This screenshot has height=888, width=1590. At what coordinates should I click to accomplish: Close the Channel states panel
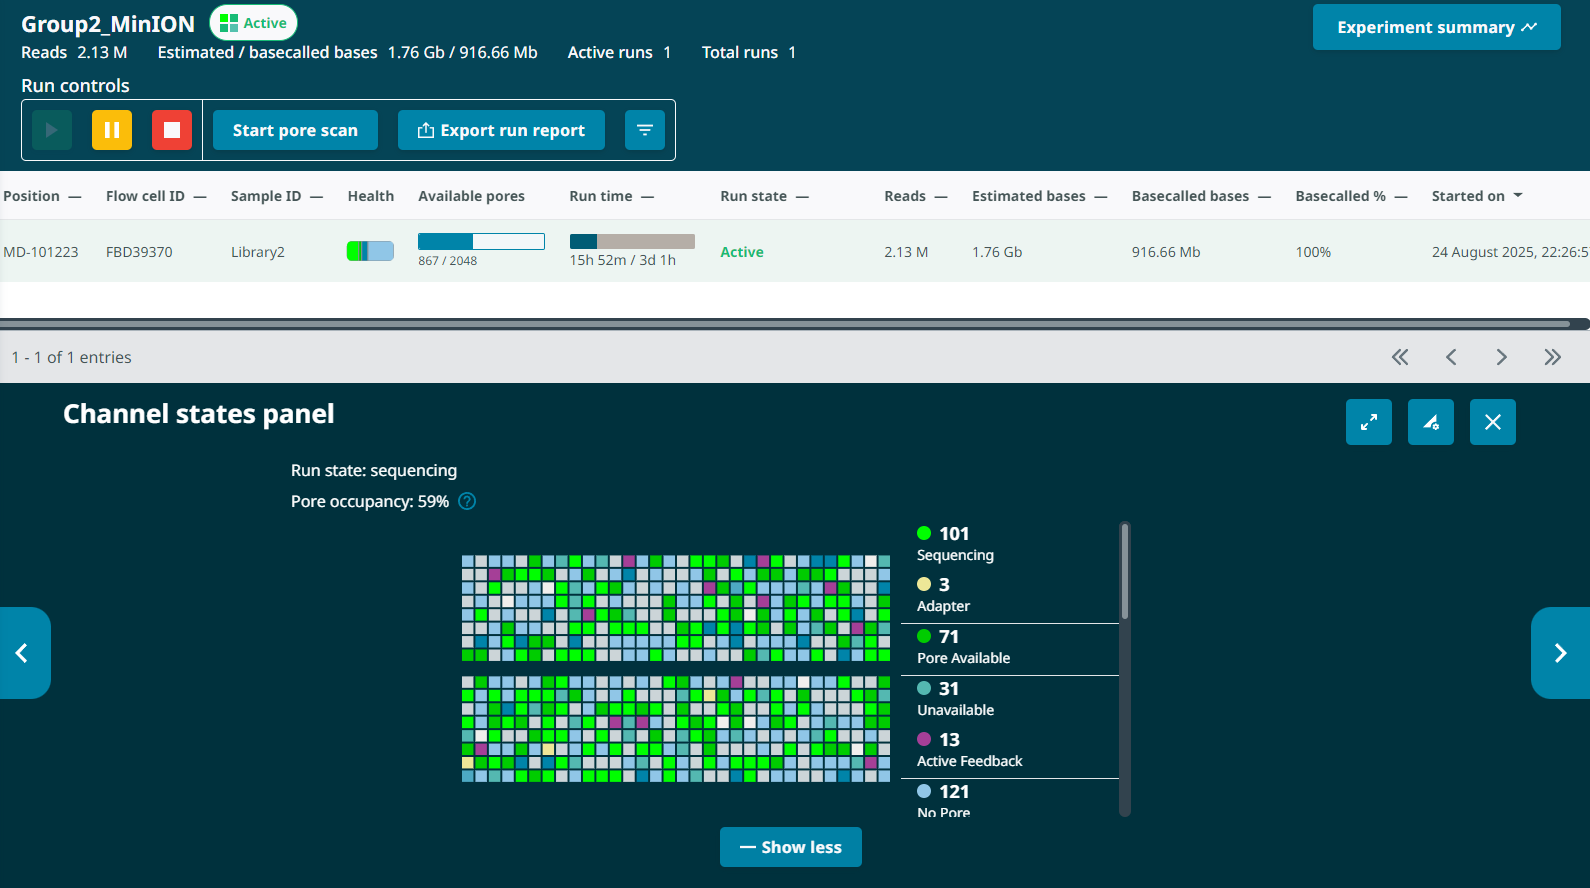[x=1493, y=422]
